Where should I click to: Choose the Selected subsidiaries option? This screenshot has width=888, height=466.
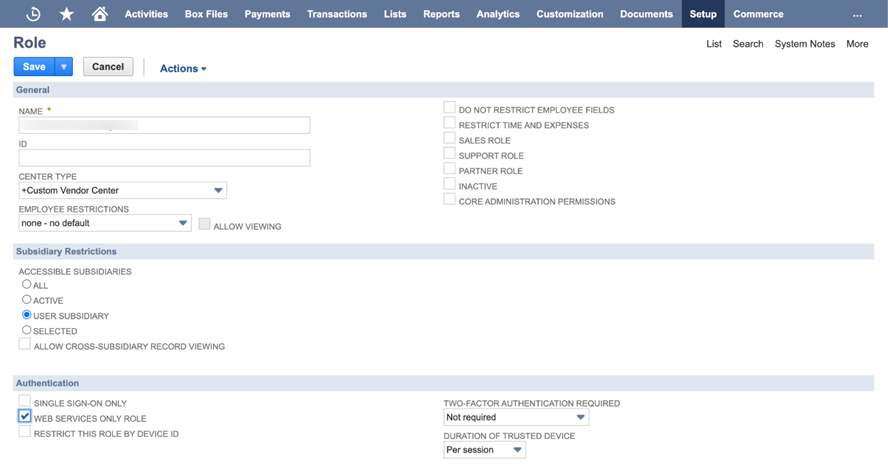pos(27,330)
